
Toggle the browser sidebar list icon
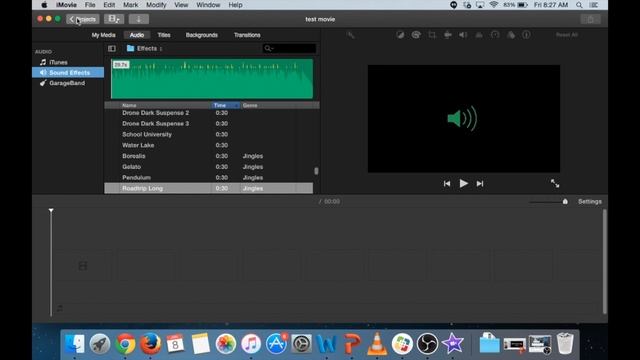coord(112,49)
